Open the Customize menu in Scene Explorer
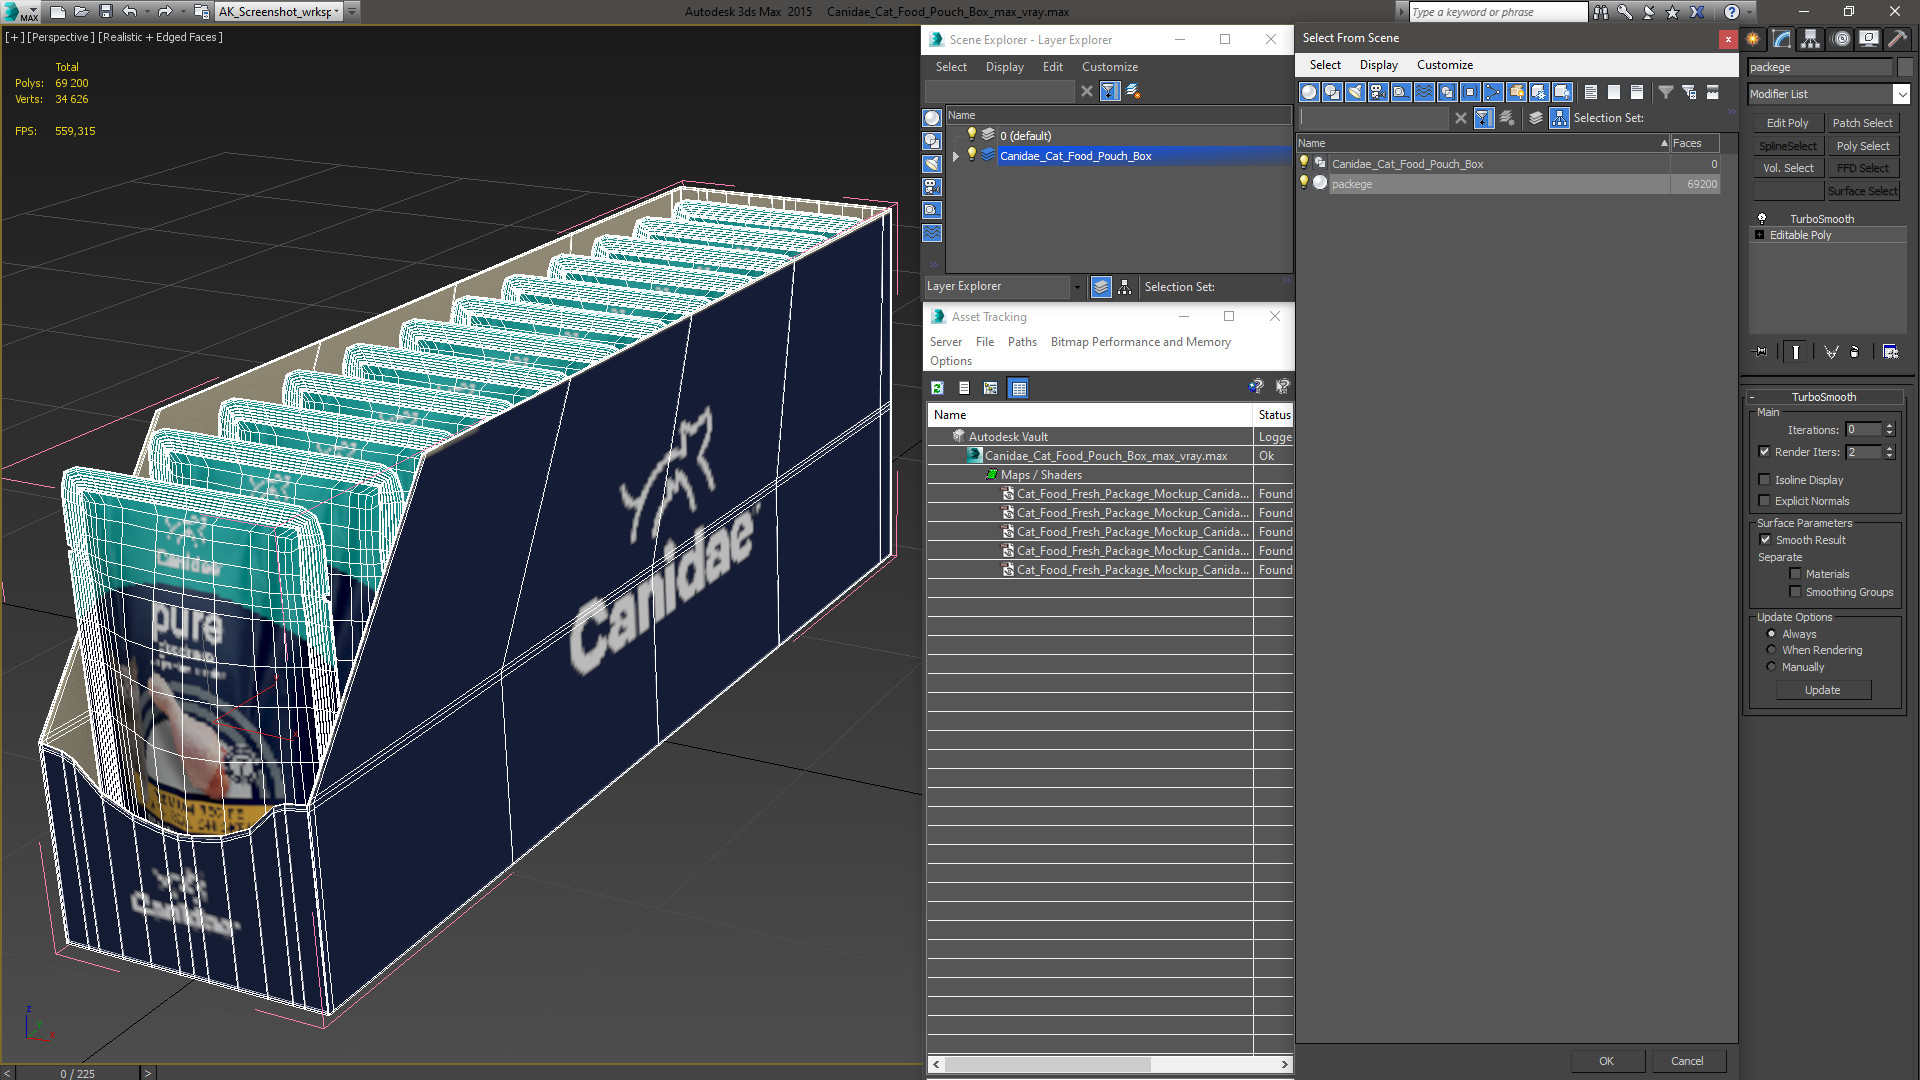Image resolution: width=1920 pixels, height=1080 pixels. [1109, 67]
